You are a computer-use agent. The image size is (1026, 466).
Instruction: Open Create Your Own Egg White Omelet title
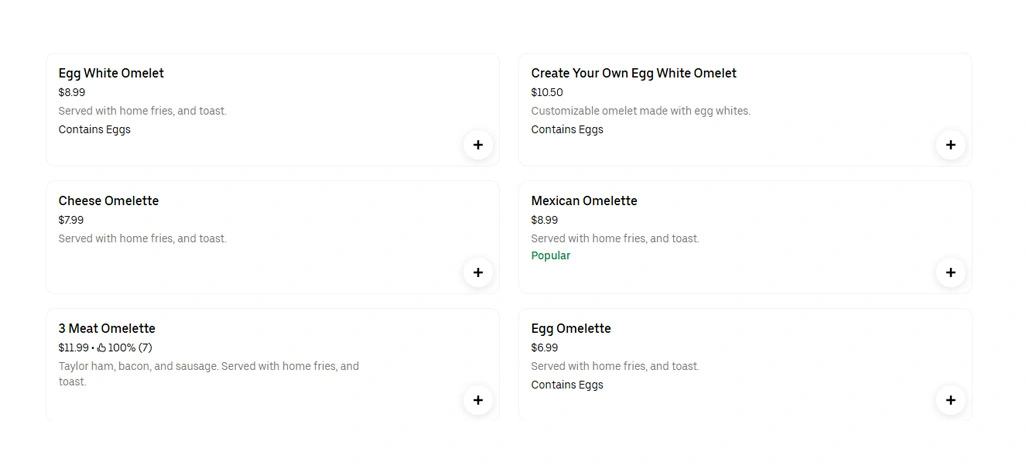tap(633, 73)
